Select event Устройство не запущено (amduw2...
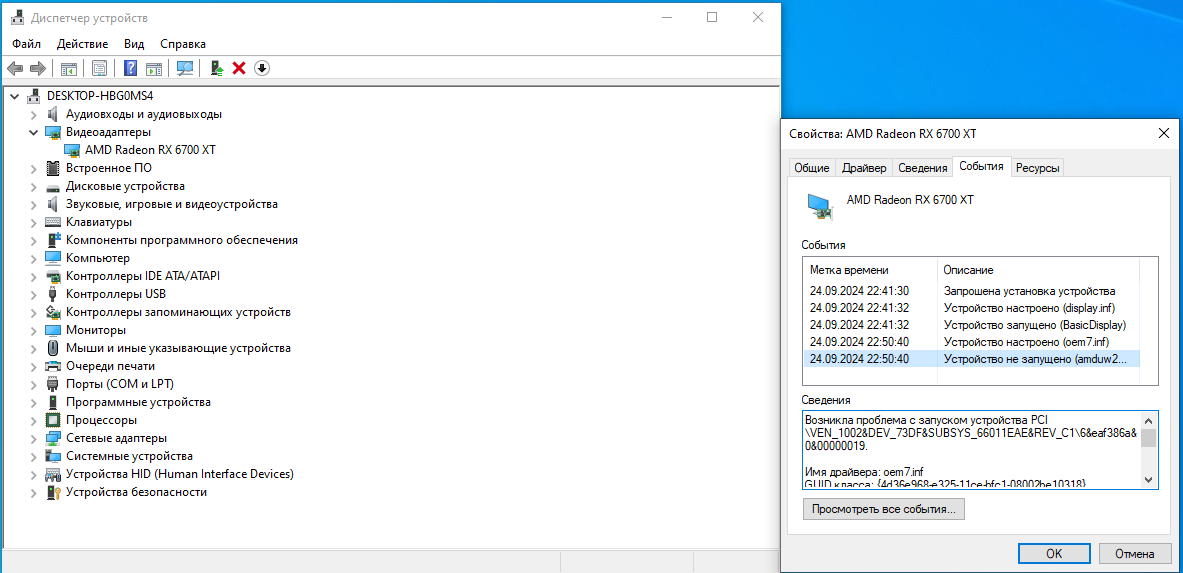The width and height of the screenshot is (1183, 573). [972, 359]
